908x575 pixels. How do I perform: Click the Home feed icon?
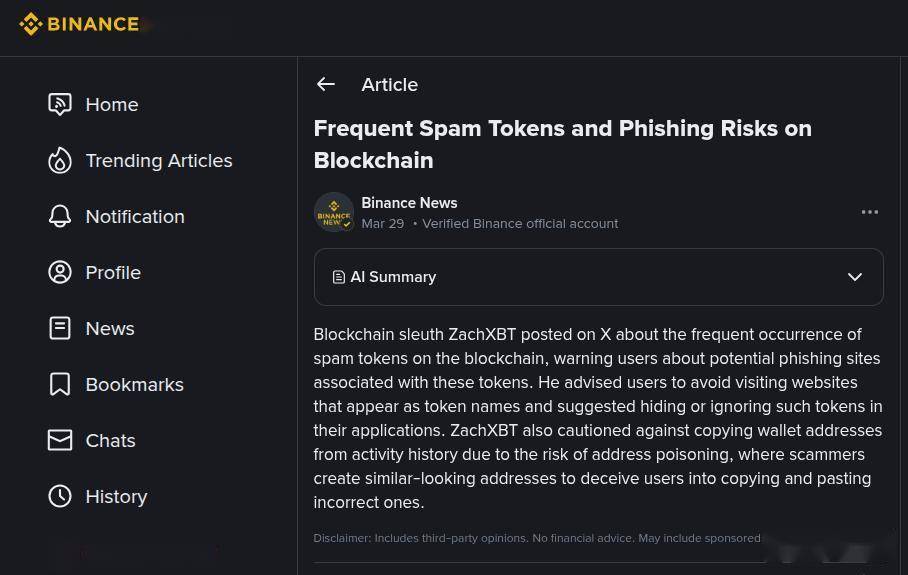(60, 104)
